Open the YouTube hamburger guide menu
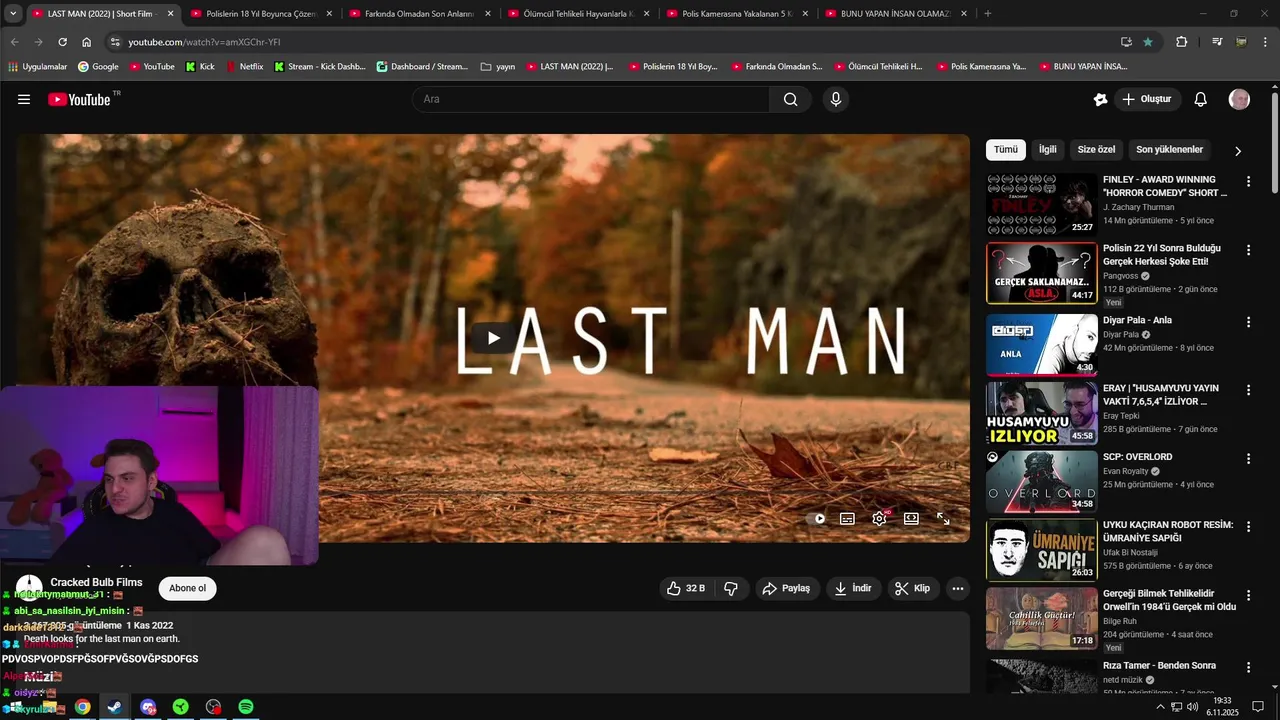This screenshot has height=720, width=1280. point(24,99)
